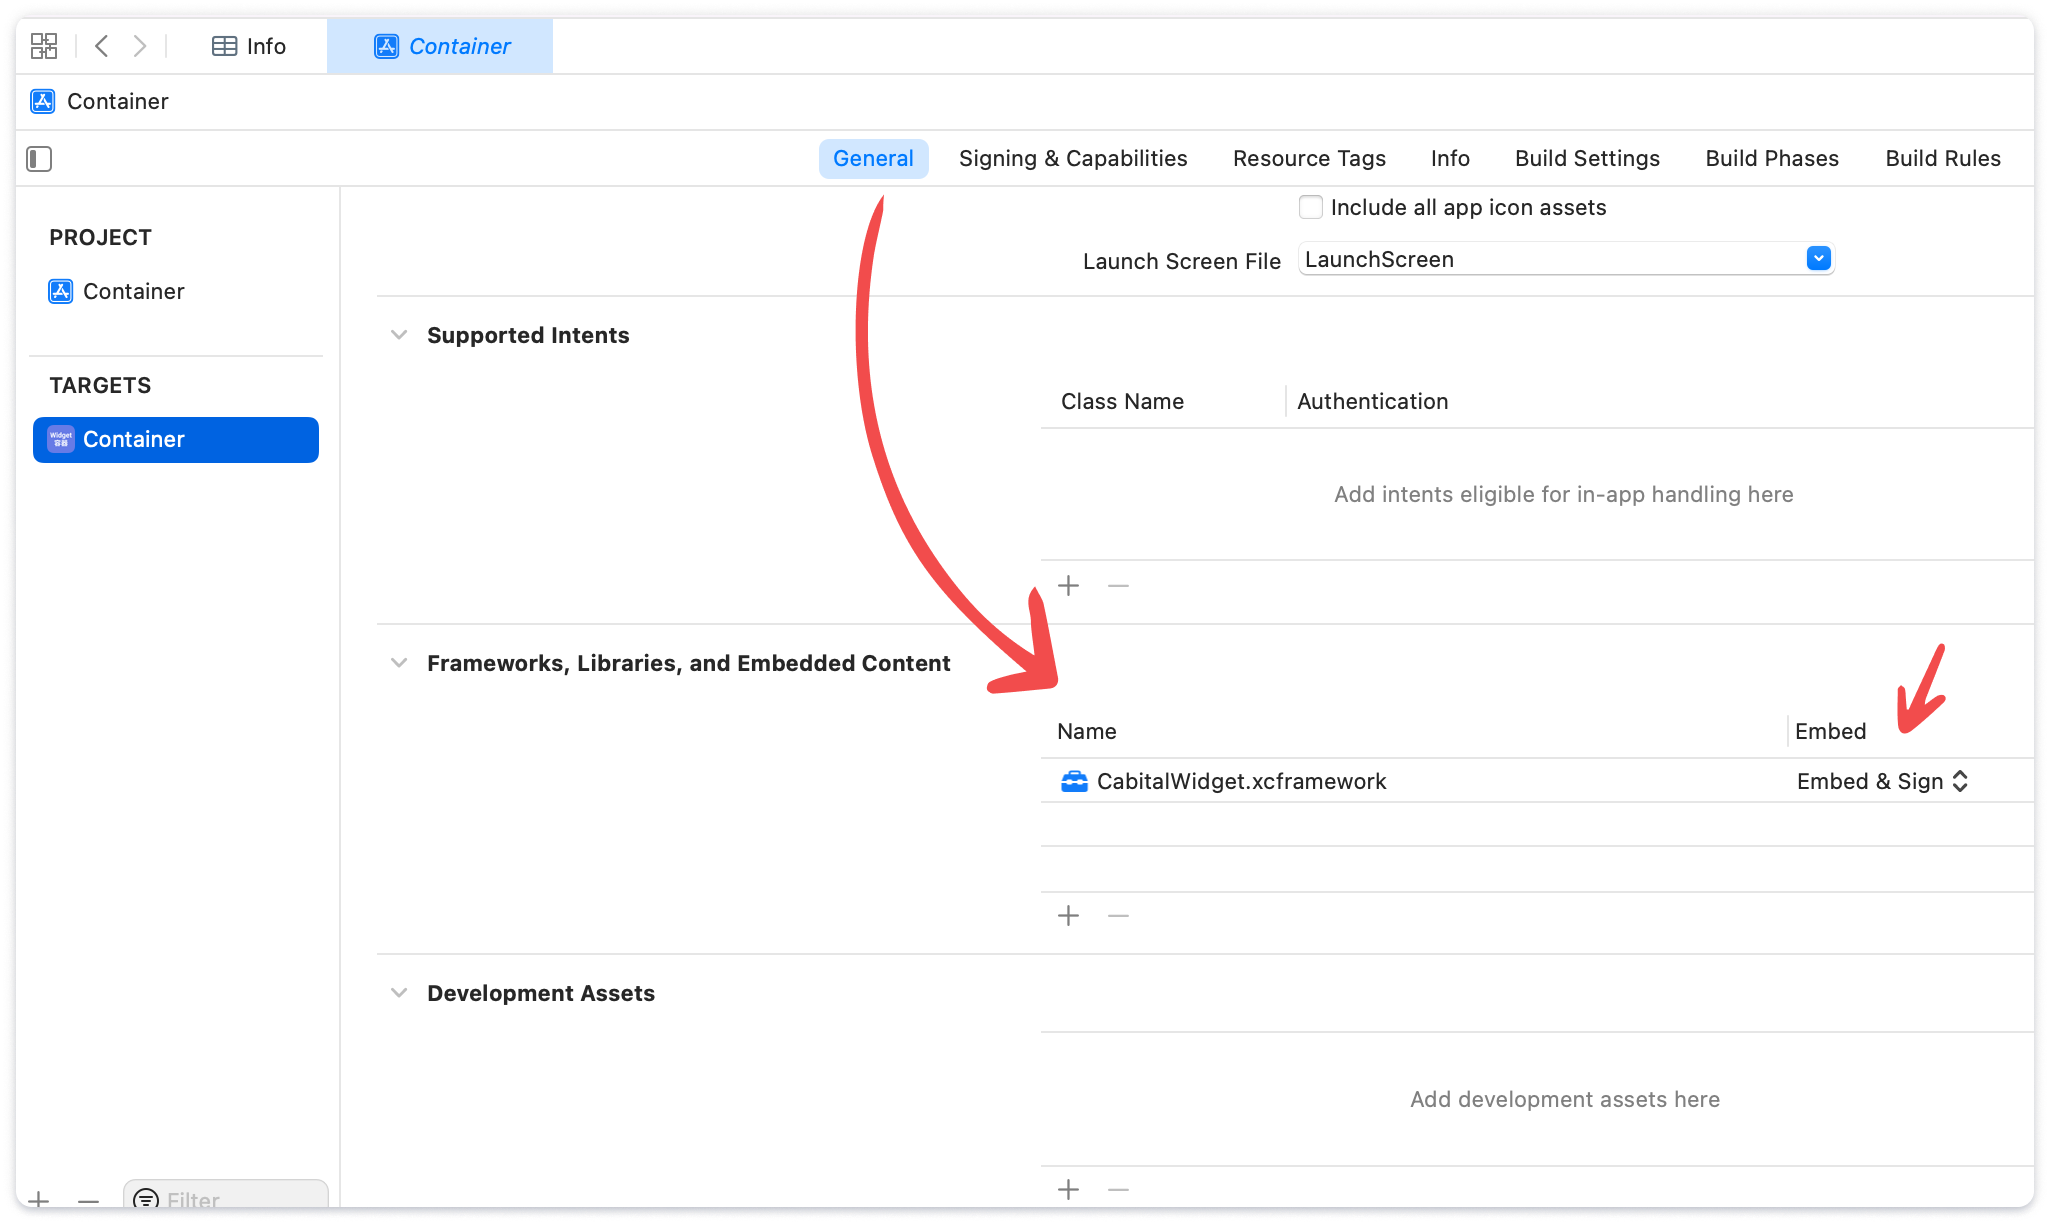The width and height of the screenshot is (2050, 1224).
Task: Change the Embed & Sign popup option
Action: point(1881,782)
